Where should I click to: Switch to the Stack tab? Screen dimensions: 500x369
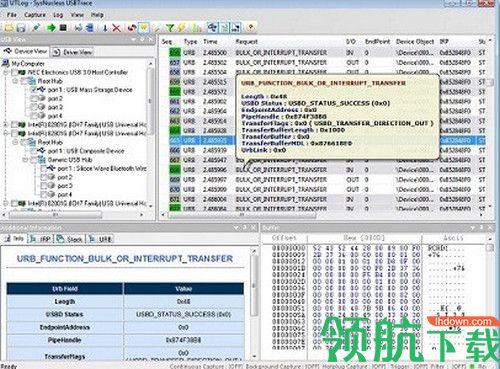point(69,239)
